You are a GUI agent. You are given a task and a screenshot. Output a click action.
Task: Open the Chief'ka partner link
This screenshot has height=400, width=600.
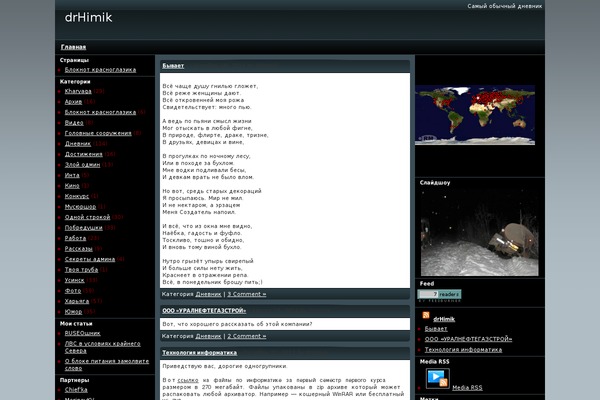pyautogui.click(x=76, y=390)
